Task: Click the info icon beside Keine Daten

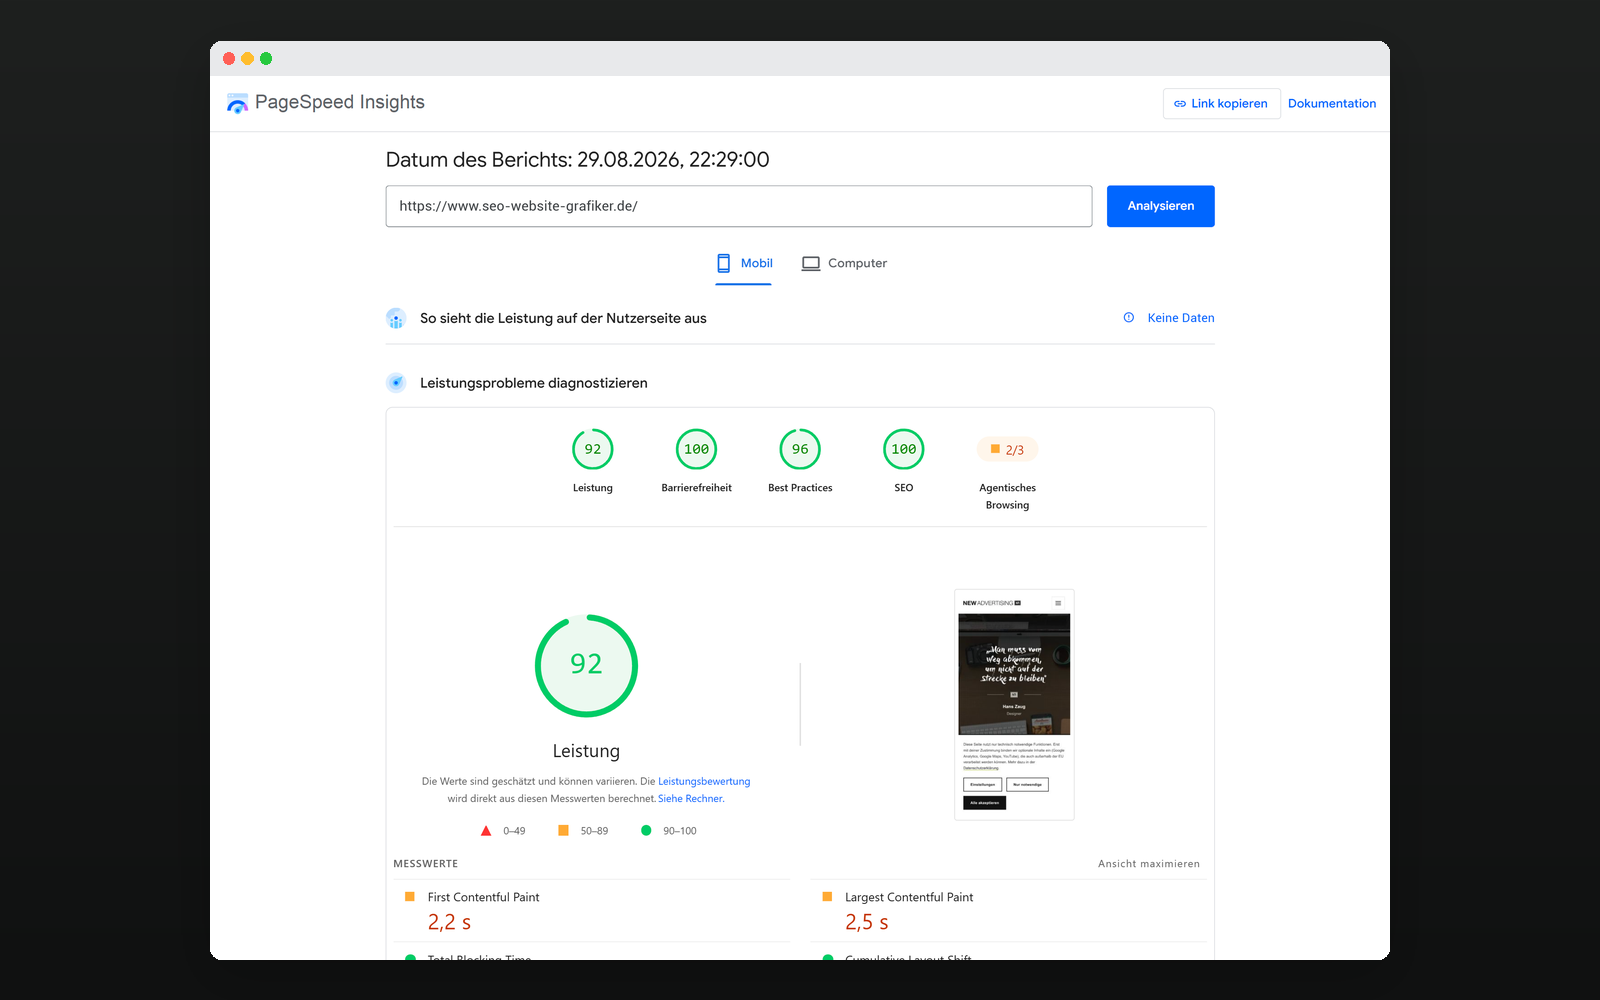Action: [x=1129, y=318]
